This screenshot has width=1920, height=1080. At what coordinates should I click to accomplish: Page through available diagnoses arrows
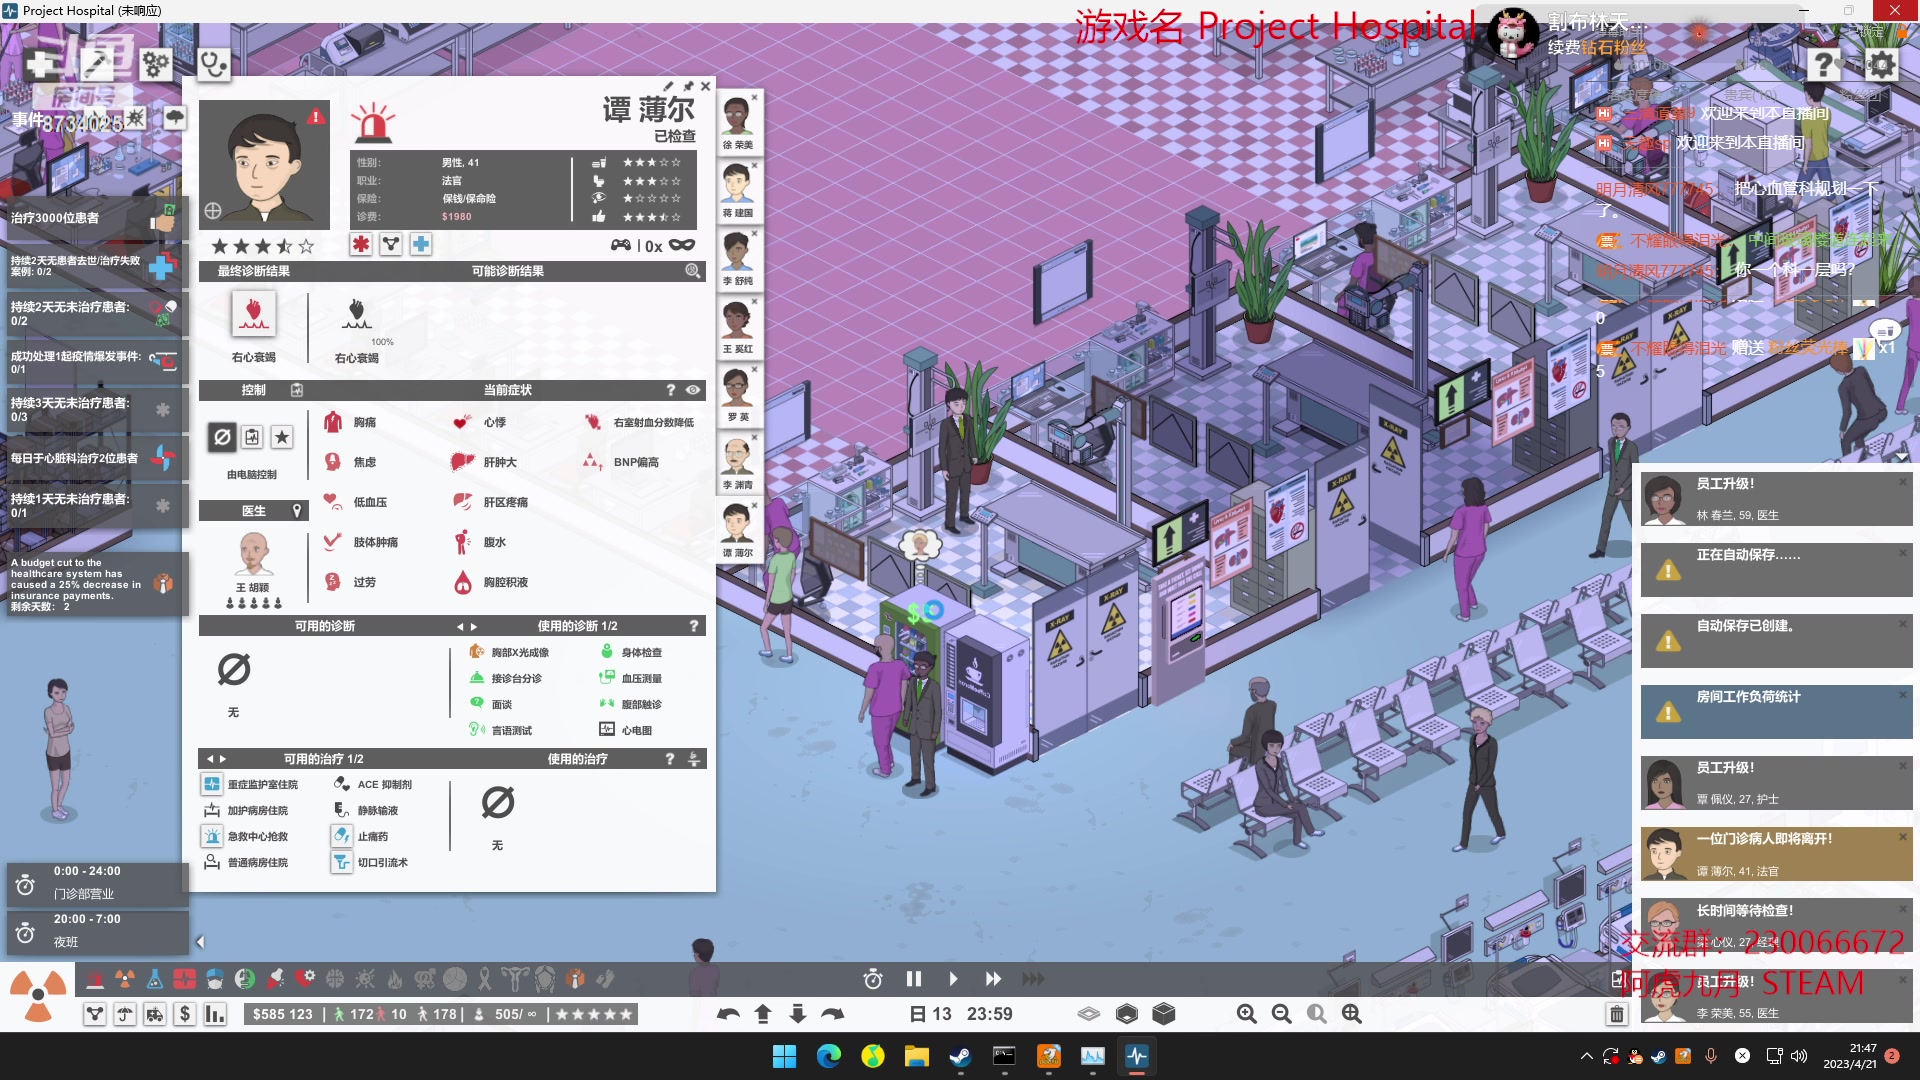click(466, 627)
